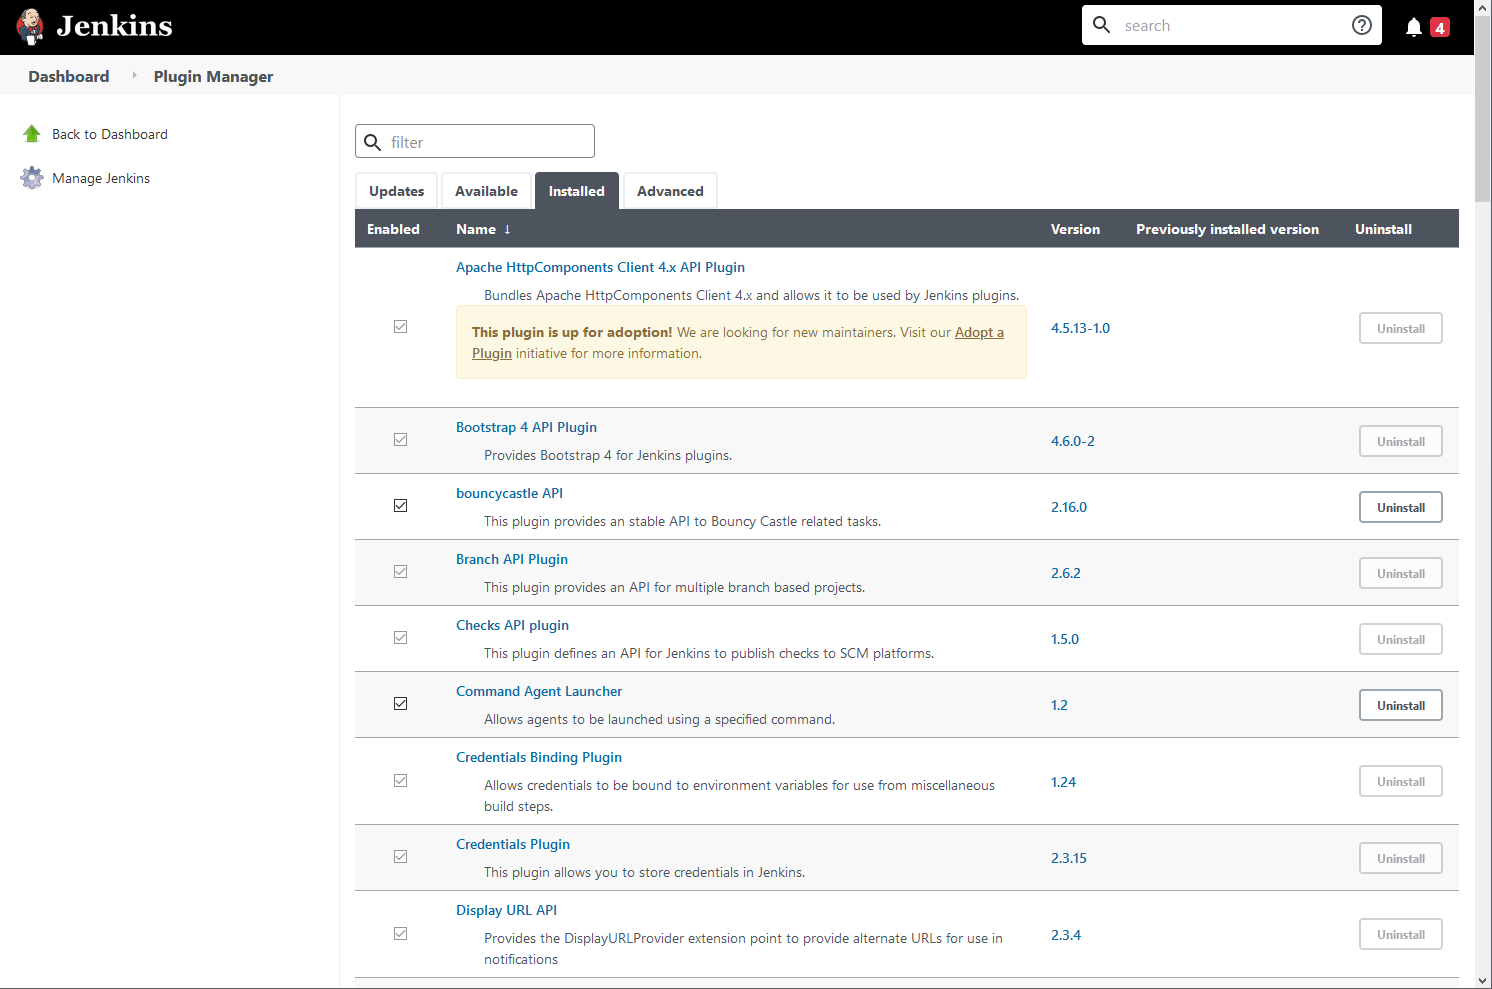Open notifications bell icon
1492x989 pixels.
[1414, 27]
